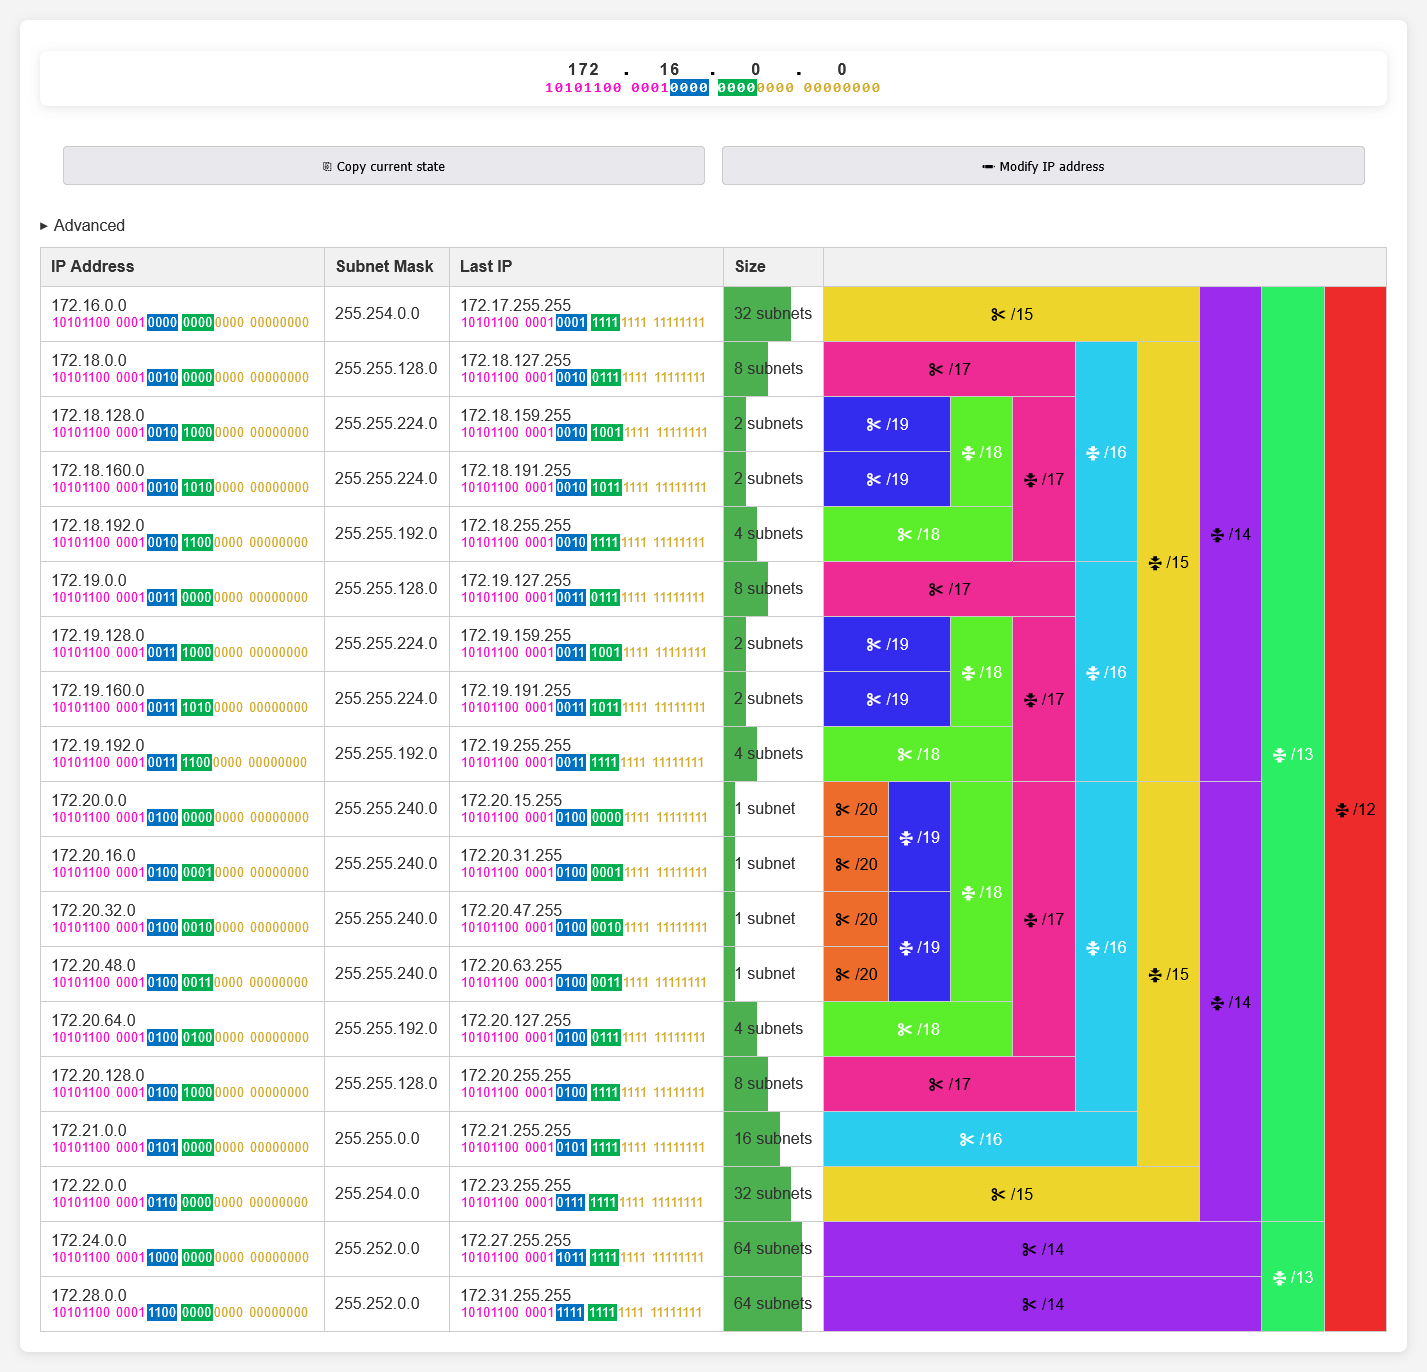Join the red /12 block

(1355, 809)
